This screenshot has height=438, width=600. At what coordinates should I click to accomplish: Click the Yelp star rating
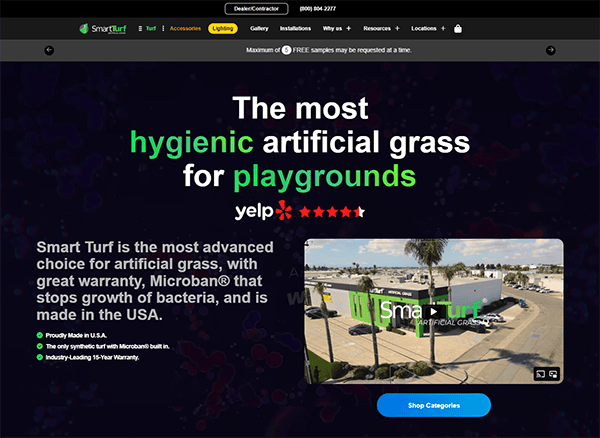[x=331, y=212]
